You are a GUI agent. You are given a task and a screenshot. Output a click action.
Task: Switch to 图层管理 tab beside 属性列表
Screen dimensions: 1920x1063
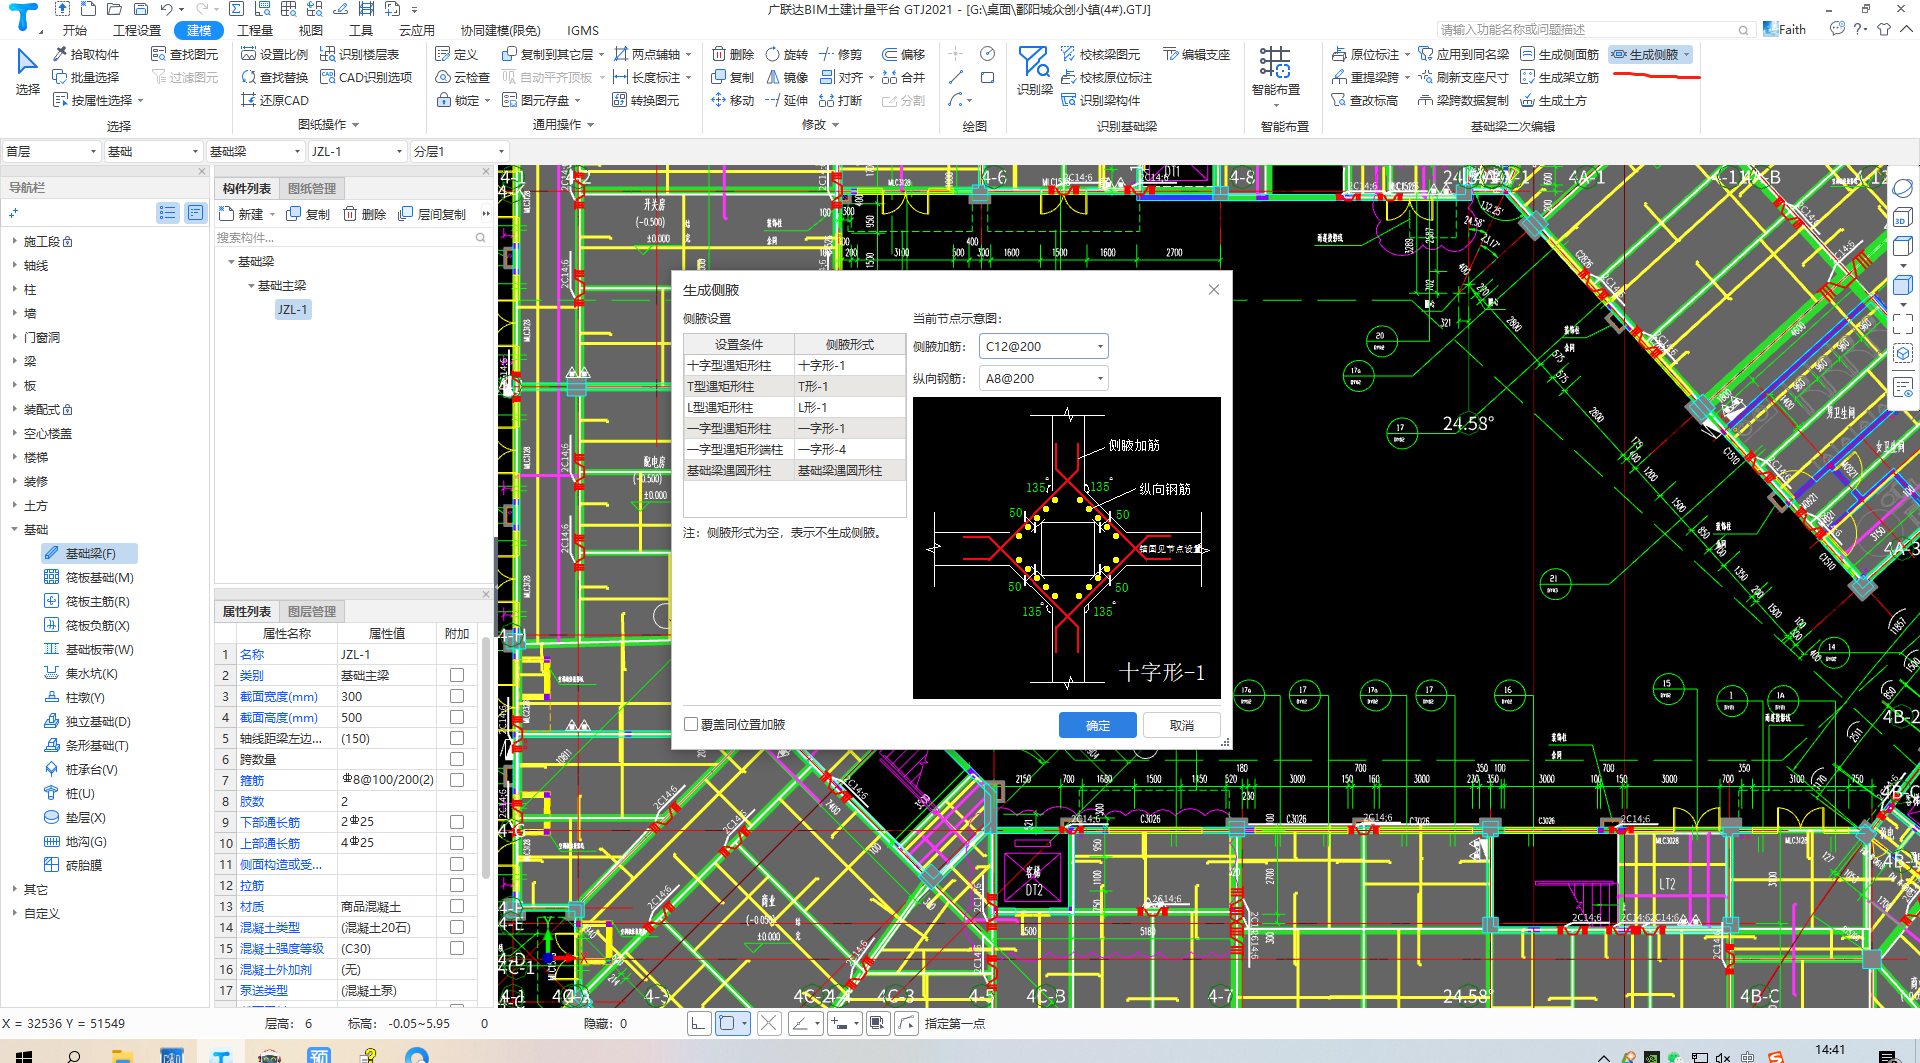point(312,611)
